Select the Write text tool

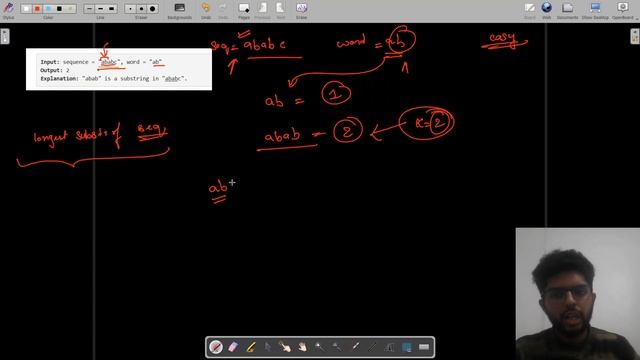click(x=389, y=347)
